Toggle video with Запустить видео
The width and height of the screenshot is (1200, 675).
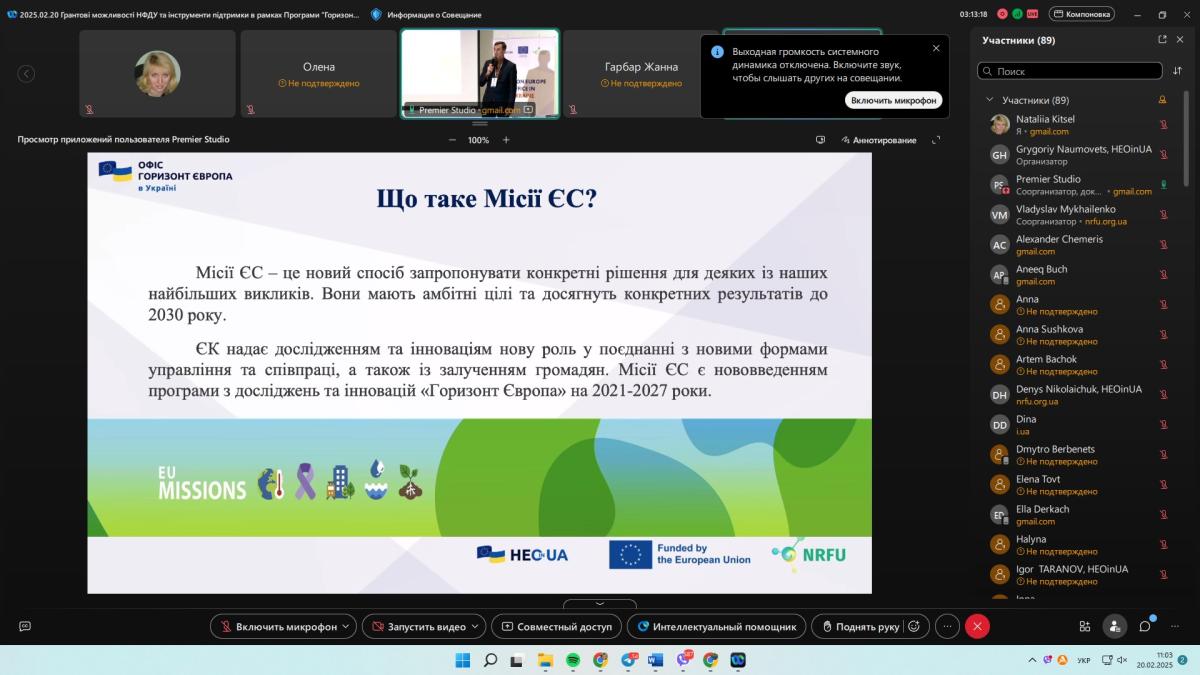pyautogui.click(x=417, y=626)
